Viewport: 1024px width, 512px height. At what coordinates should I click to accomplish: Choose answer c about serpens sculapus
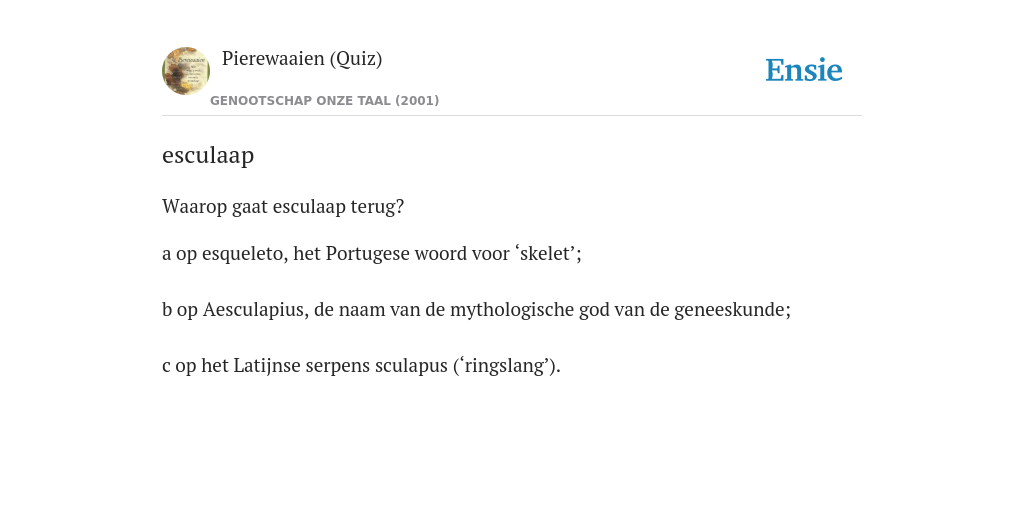pyautogui.click(x=361, y=366)
